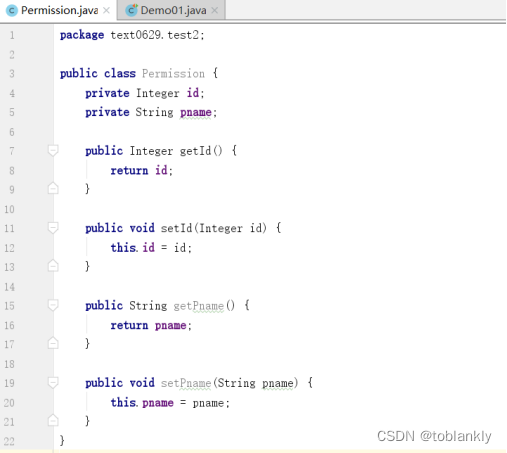Click the Demo01.java runnable class icon
This screenshot has height=453, width=507.
[131, 11]
